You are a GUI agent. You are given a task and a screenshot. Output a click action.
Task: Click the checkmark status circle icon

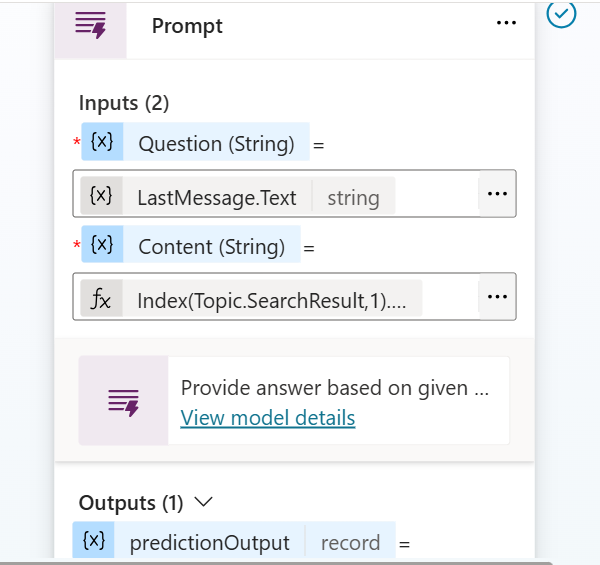tap(561, 14)
